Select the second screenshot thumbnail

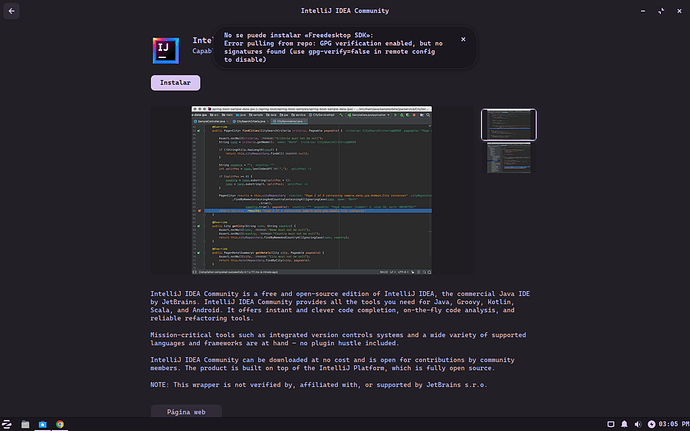click(509, 158)
